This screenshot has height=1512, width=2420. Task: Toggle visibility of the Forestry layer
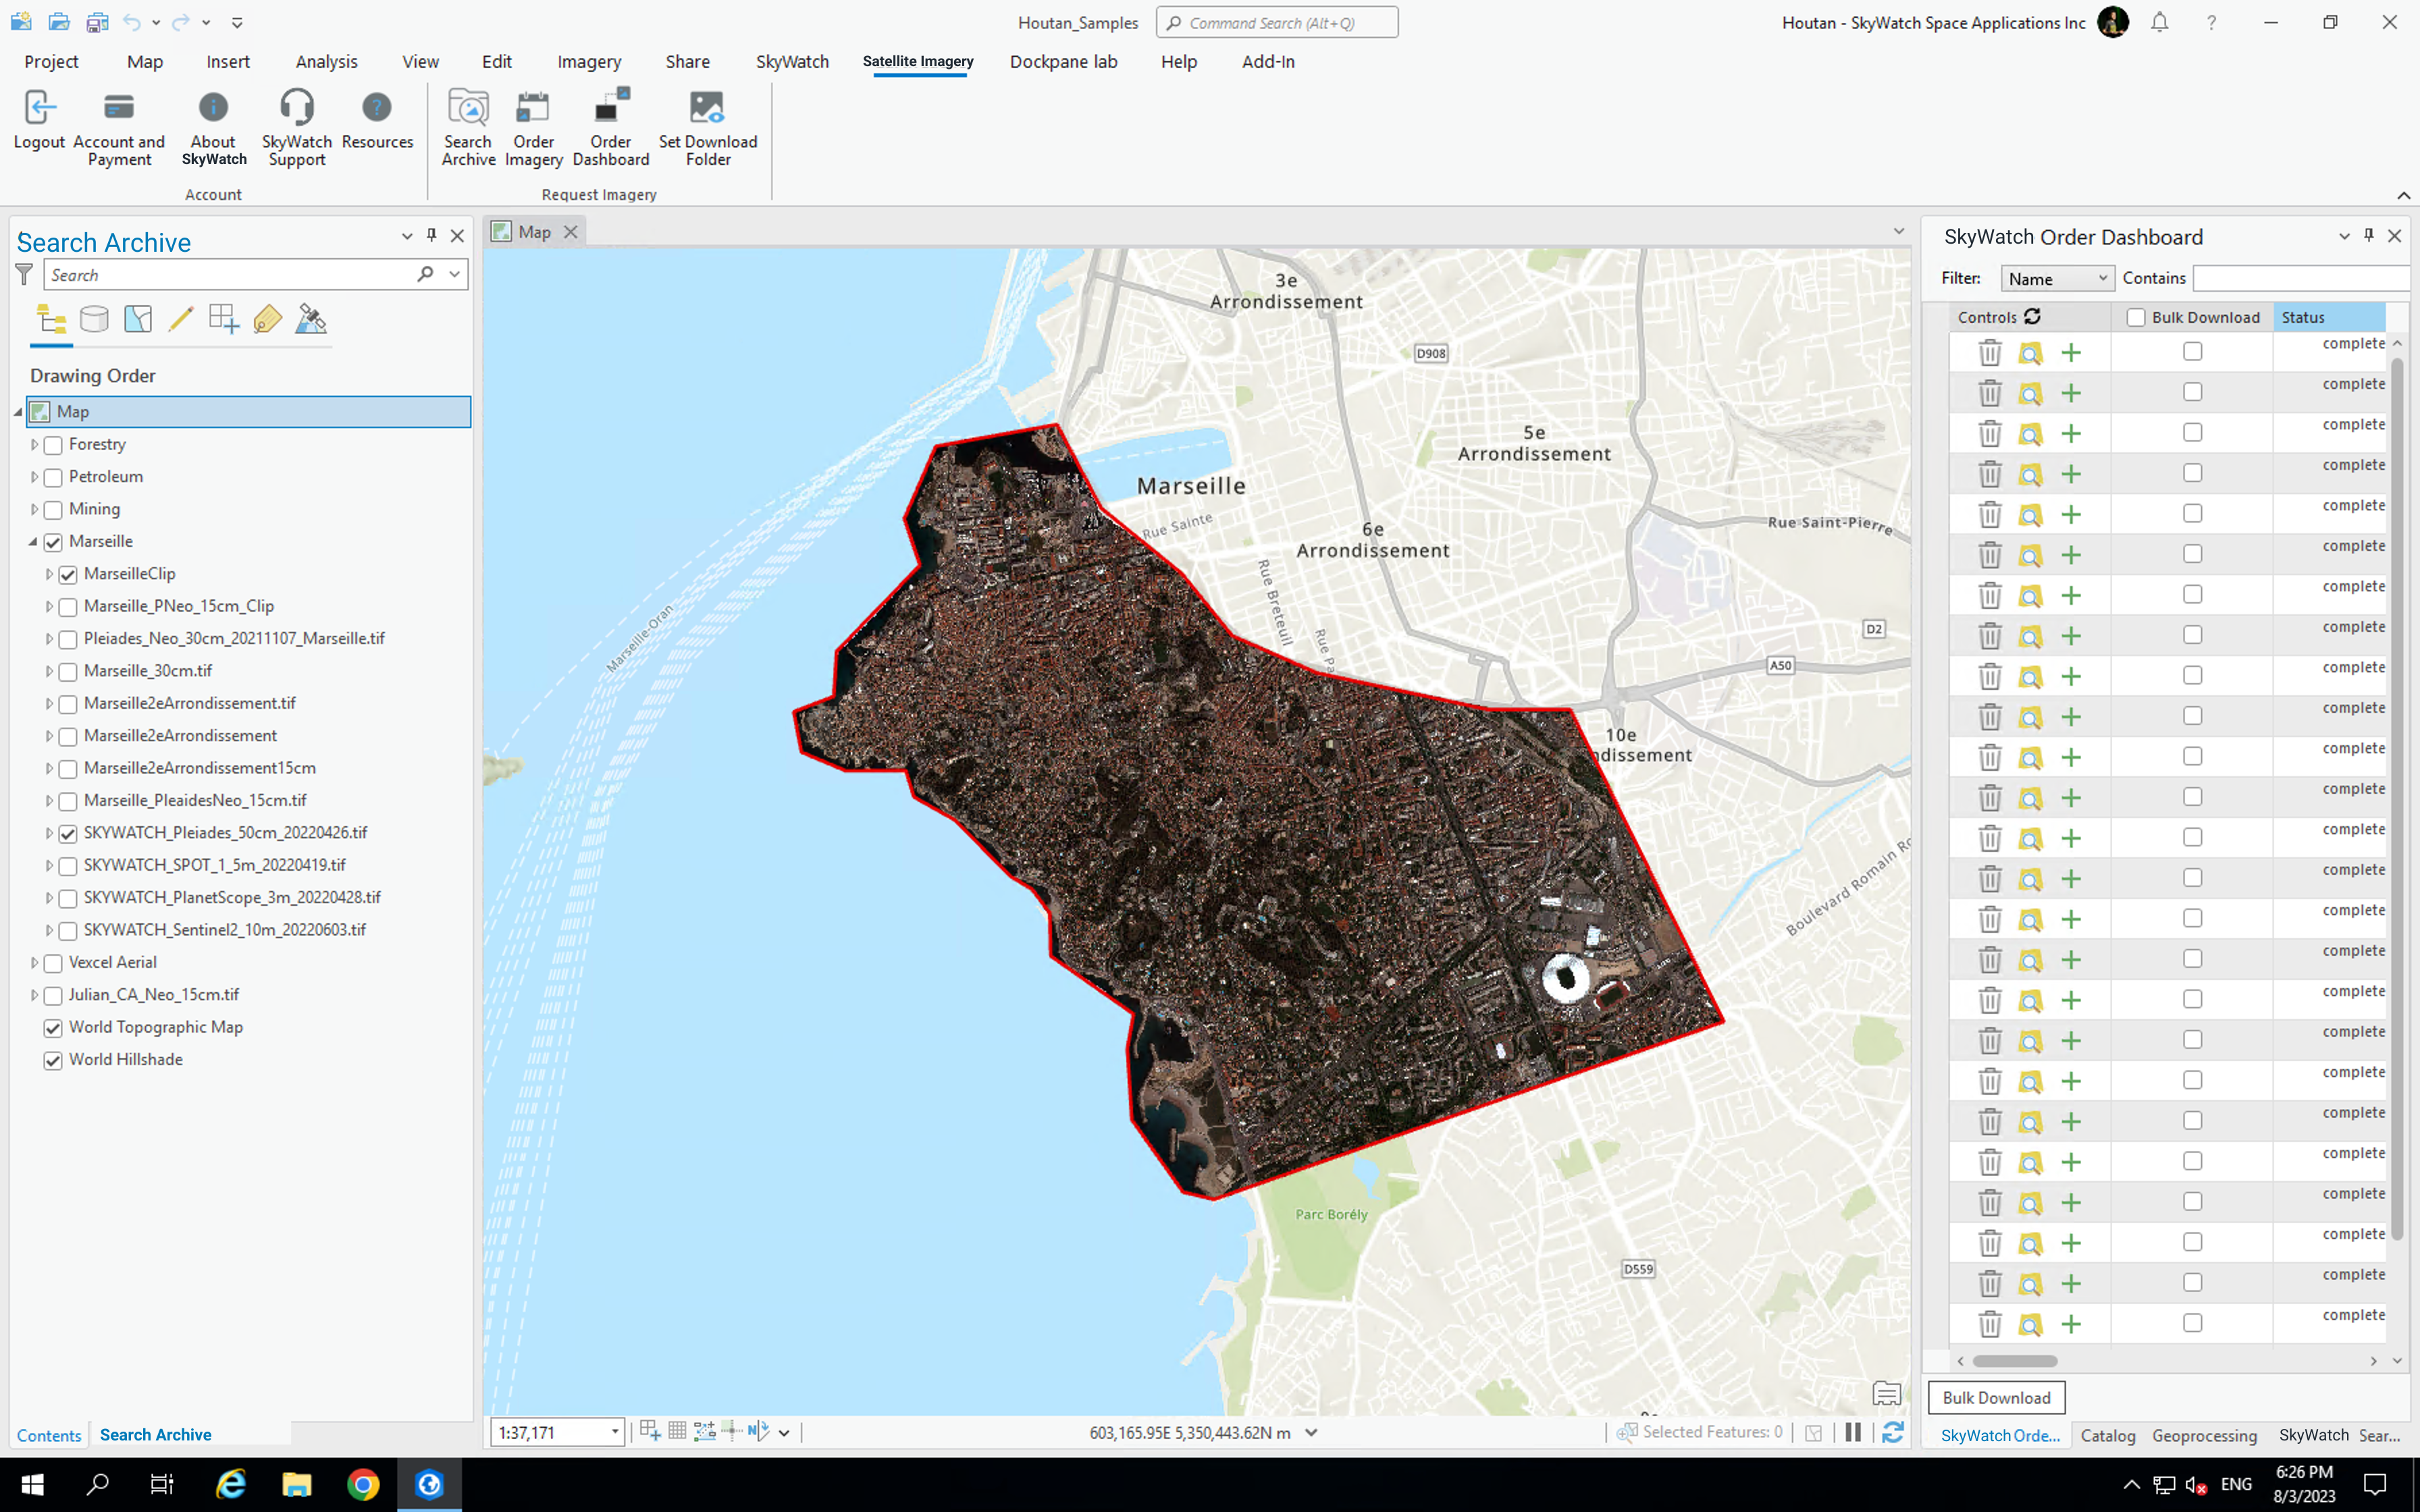click(52, 444)
